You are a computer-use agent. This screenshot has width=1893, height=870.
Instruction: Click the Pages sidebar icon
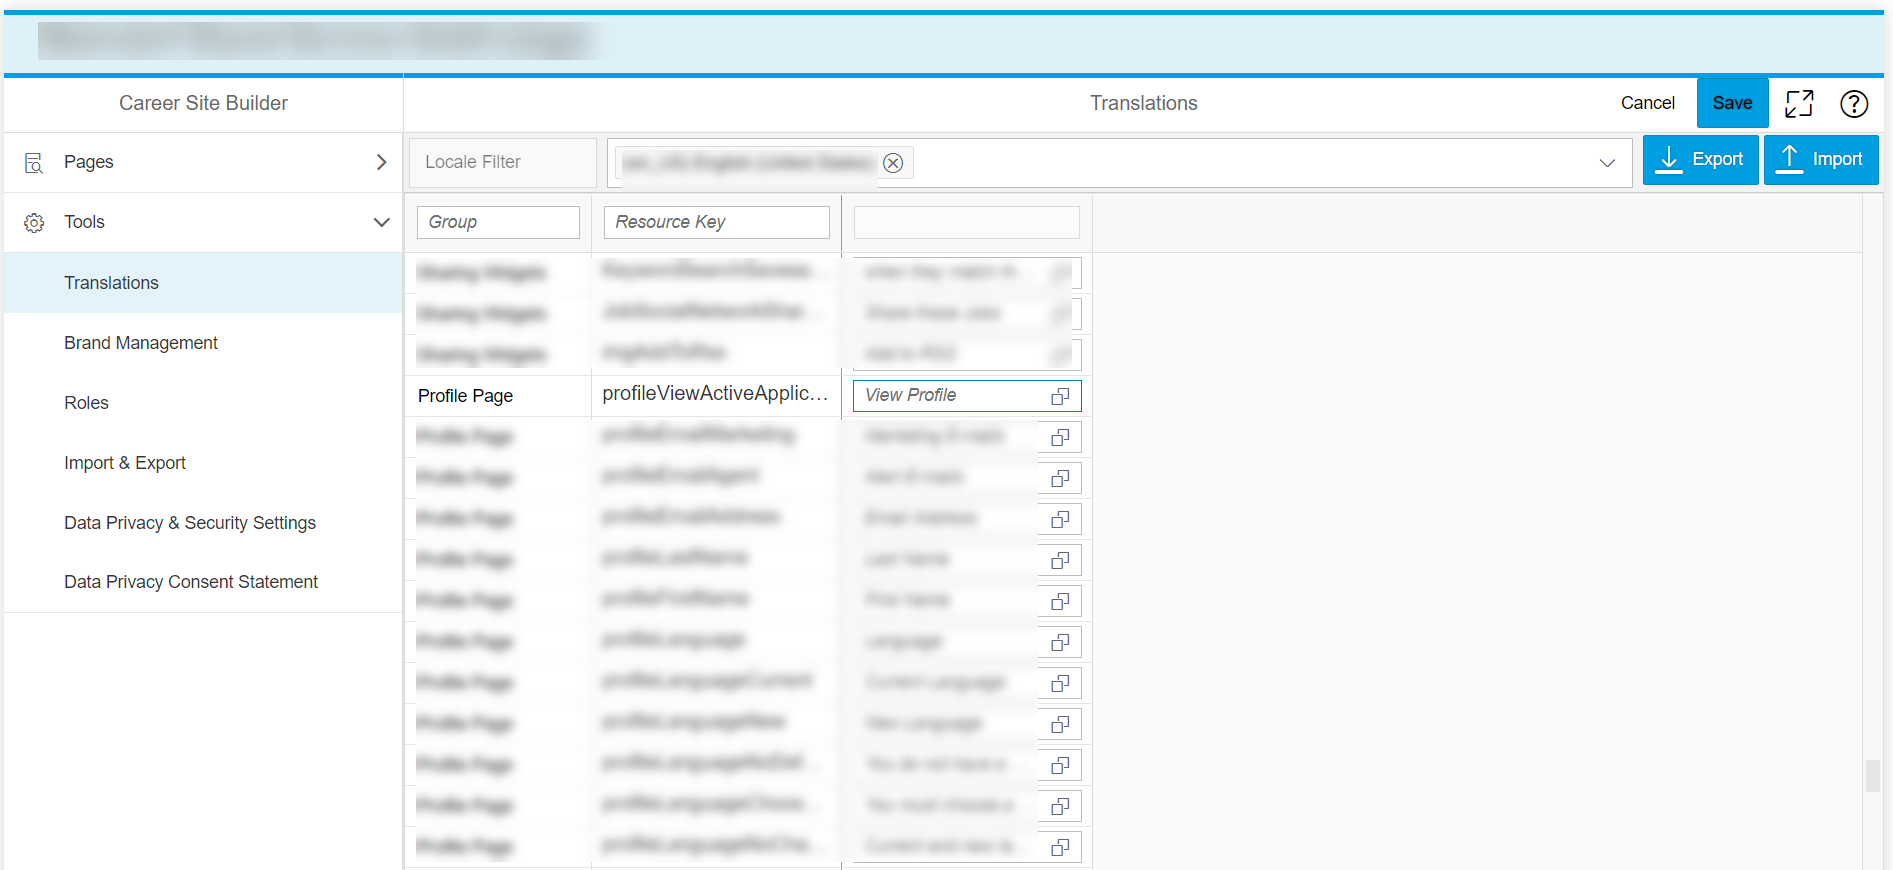point(34,163)
